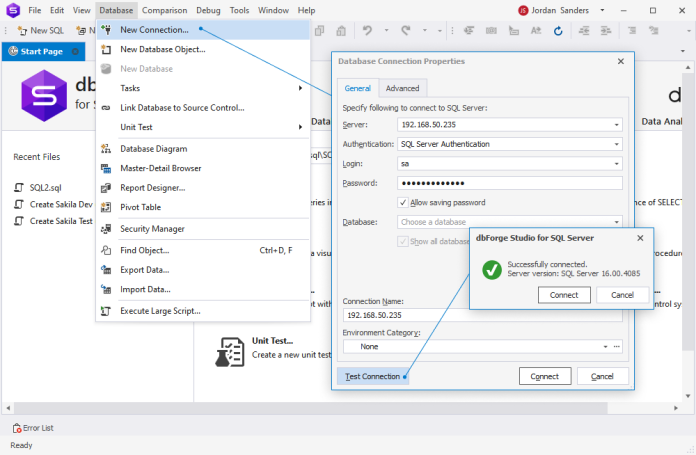This screenshot has height=455, width=696.
Task: Click the Test Connection button
Action: pos(372,376)
